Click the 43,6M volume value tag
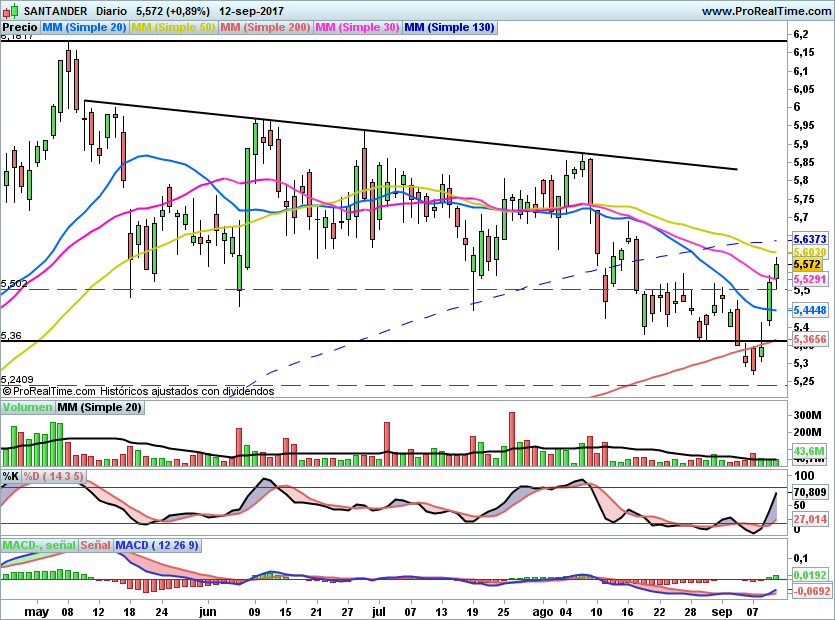The width and height of the screenshot is (835, 620). 808,452
